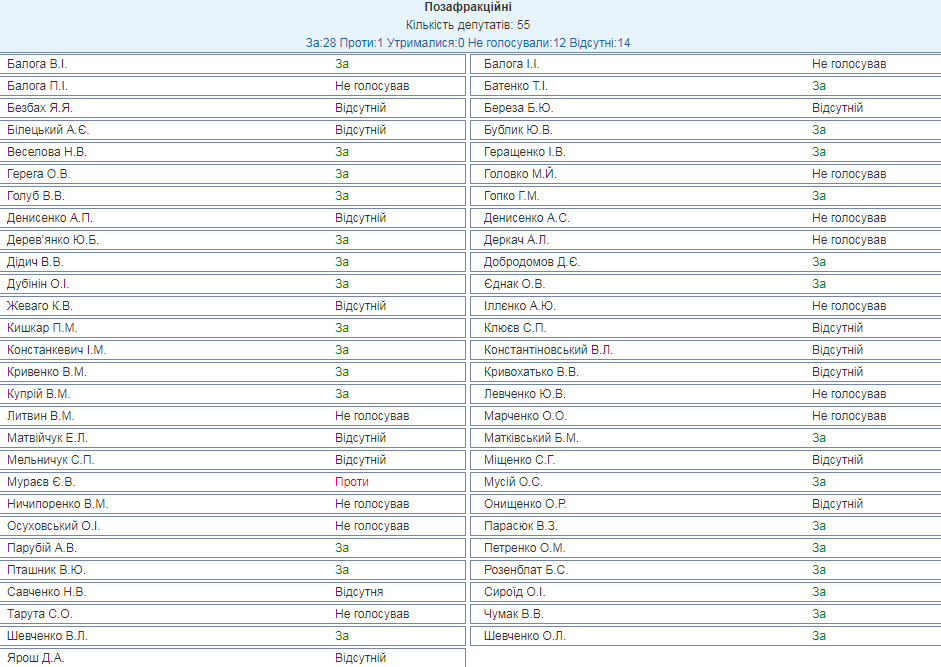Image resolution: width=941 pixels, height=667 pixels.
Task: Select deputy name Парубій А.В.
Action: pyautogui.click(x=42, y=548)
